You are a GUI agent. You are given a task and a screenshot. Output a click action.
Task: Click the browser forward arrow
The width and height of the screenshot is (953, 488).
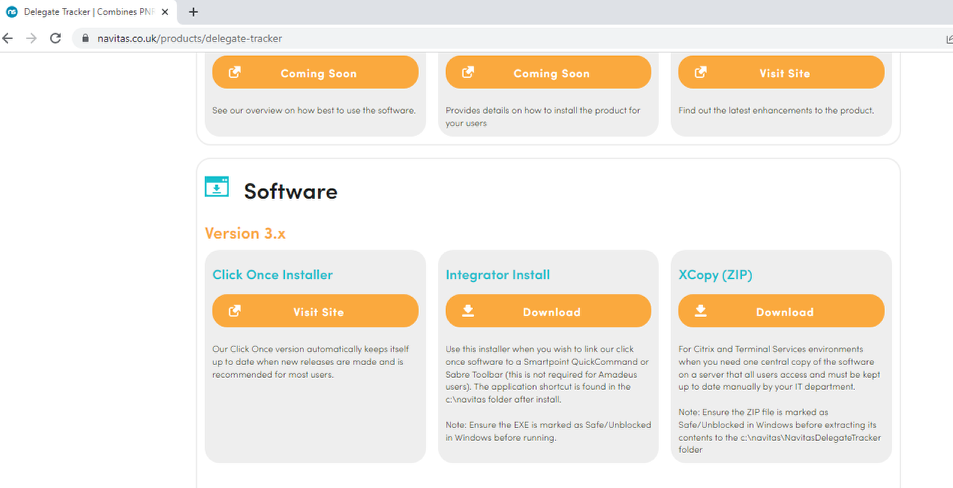pyautogui.click(x=32, y=38)
